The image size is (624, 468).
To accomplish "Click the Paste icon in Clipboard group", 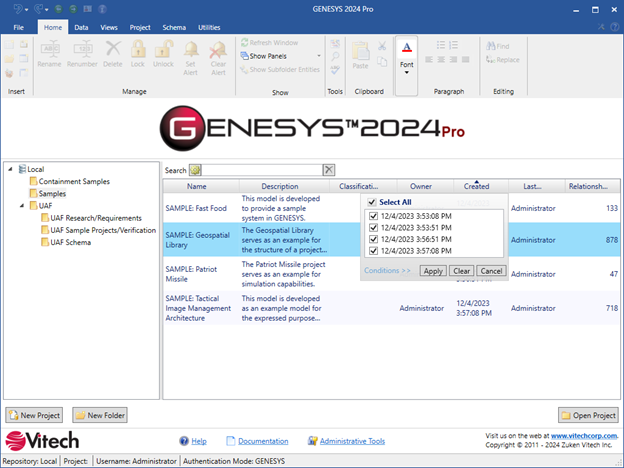I will (x=361, y=52).
